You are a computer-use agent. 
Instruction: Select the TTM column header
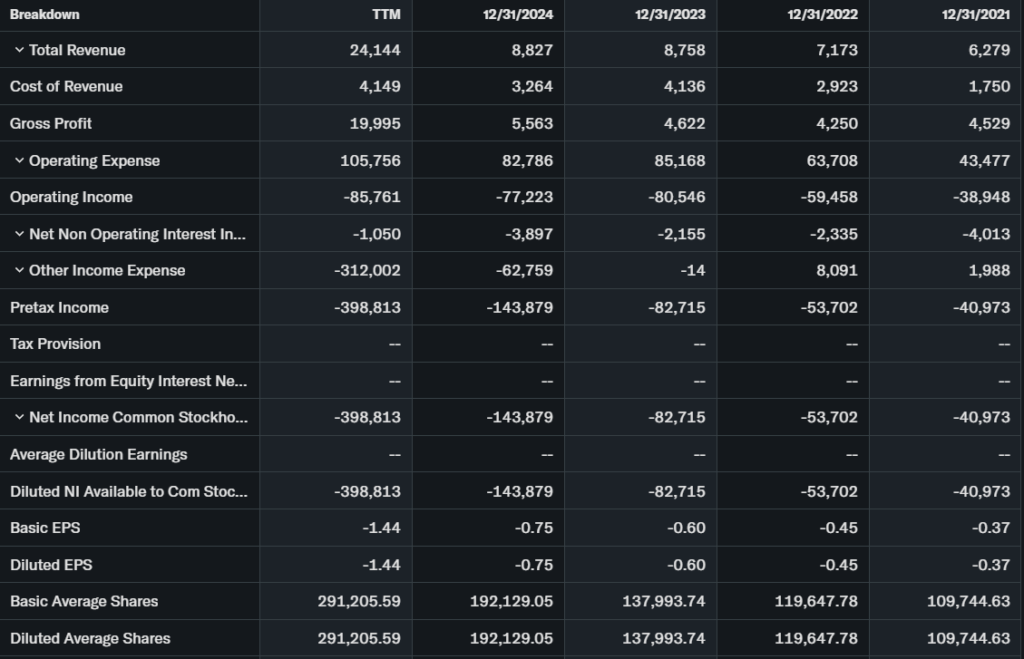tap(386, 14)
